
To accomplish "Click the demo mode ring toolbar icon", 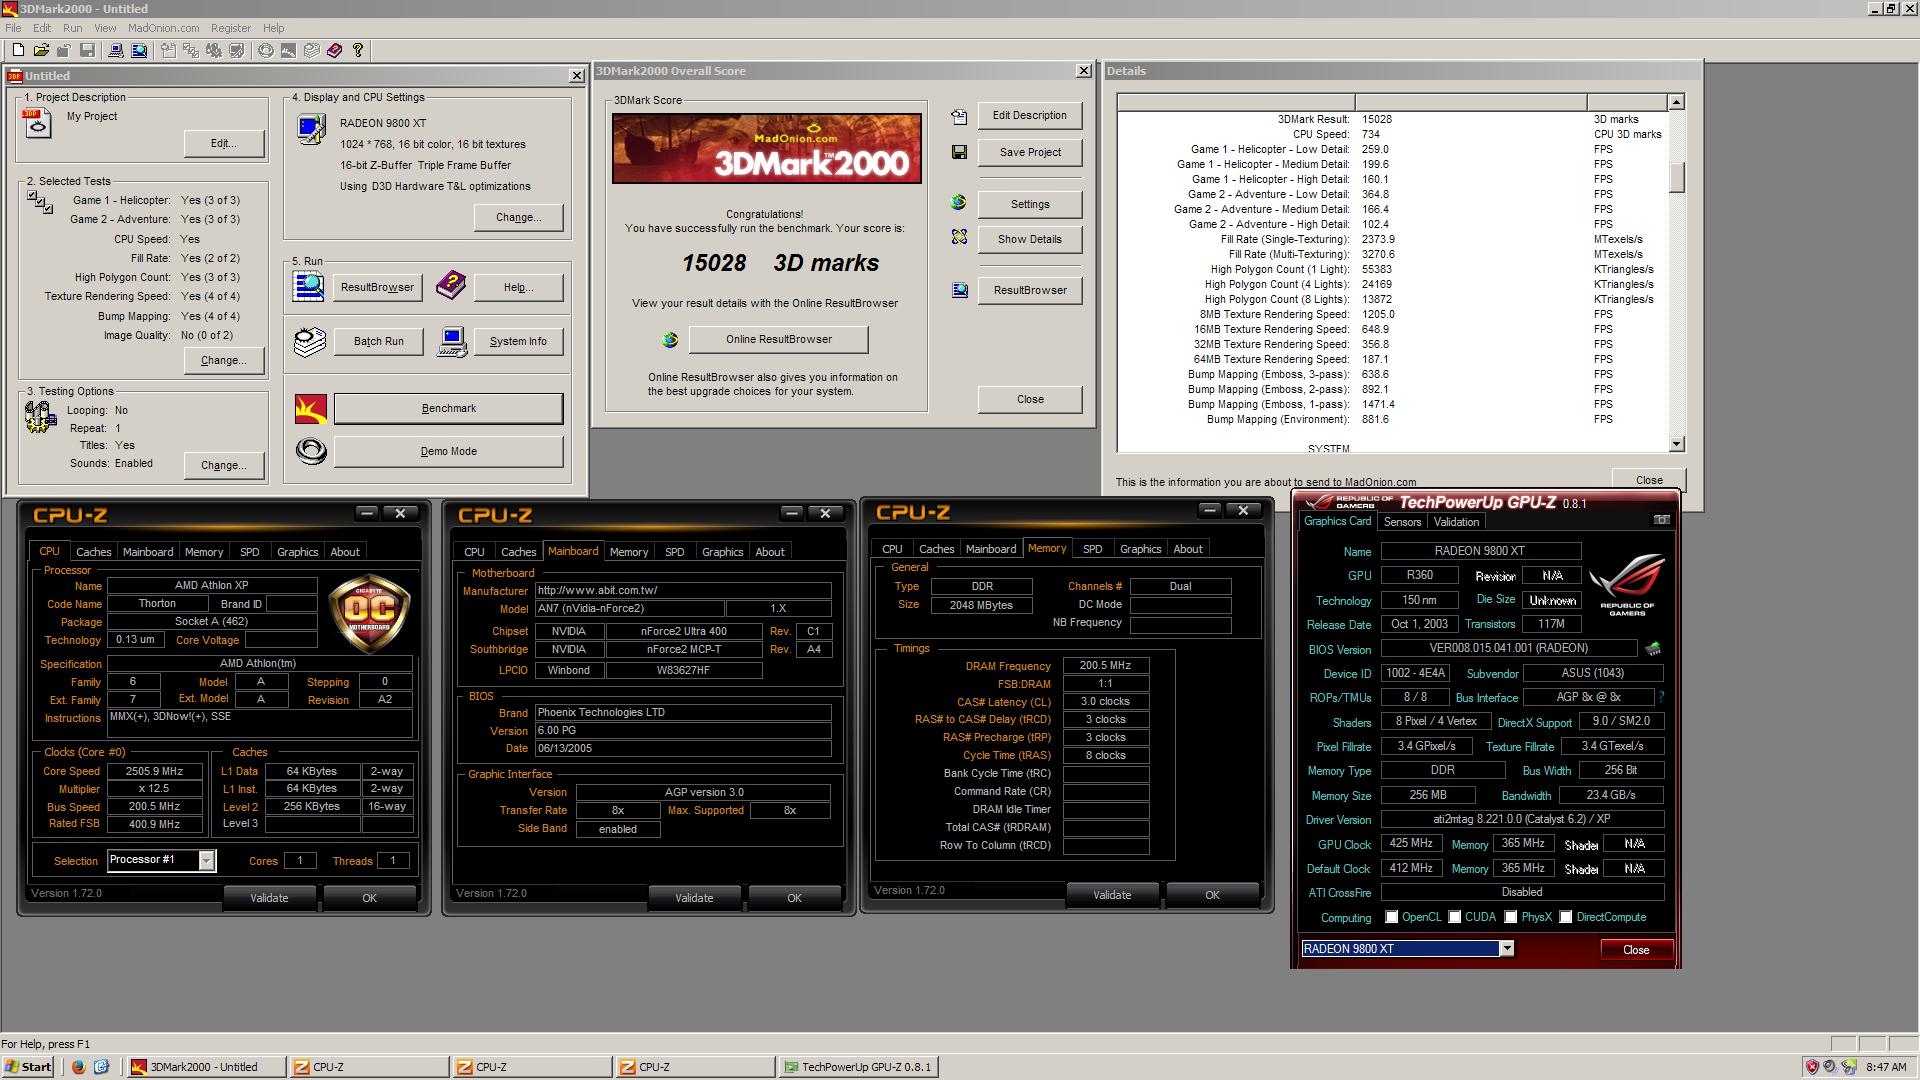I will click(266, 50).
